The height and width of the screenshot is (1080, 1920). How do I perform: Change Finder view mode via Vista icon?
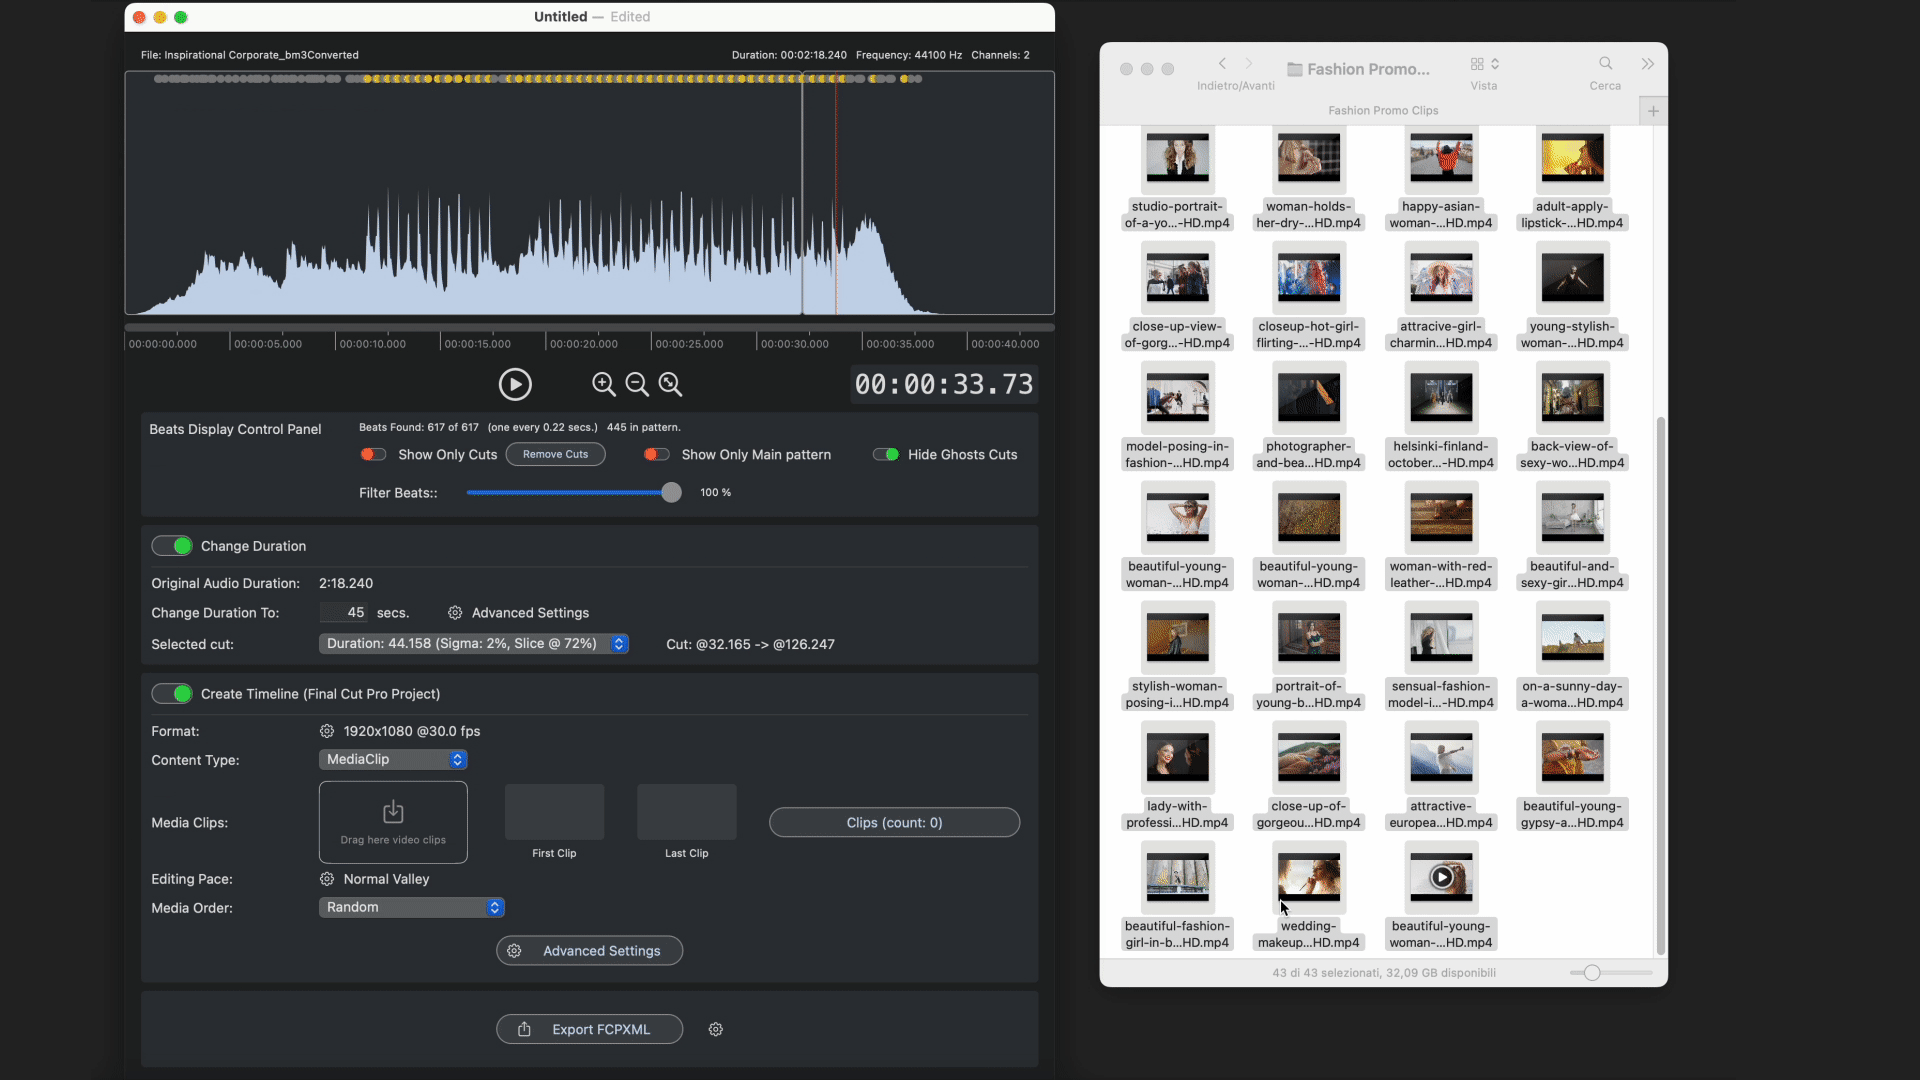coord(1484,64)
